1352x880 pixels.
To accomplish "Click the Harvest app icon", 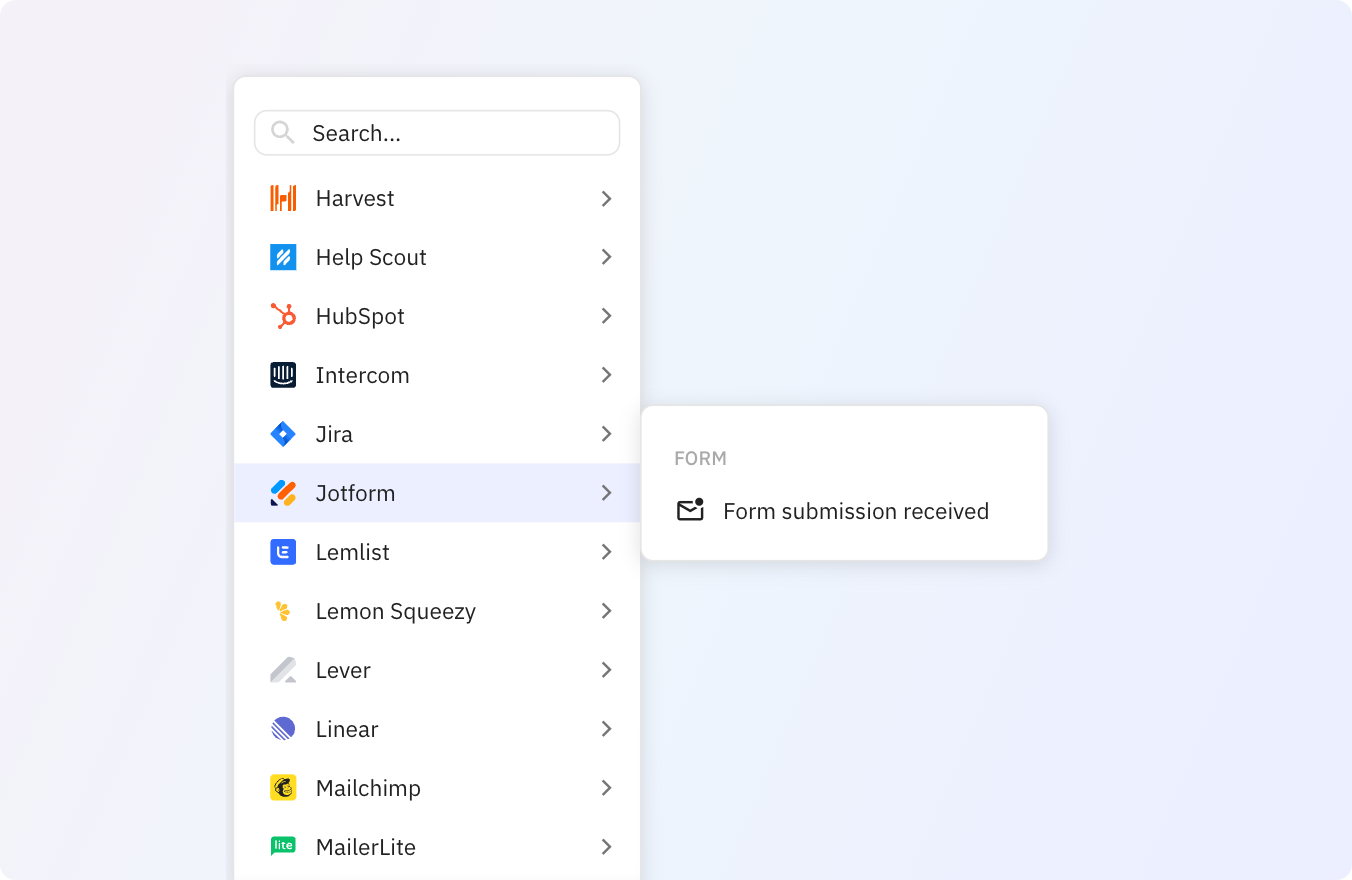I will [283, 198].
